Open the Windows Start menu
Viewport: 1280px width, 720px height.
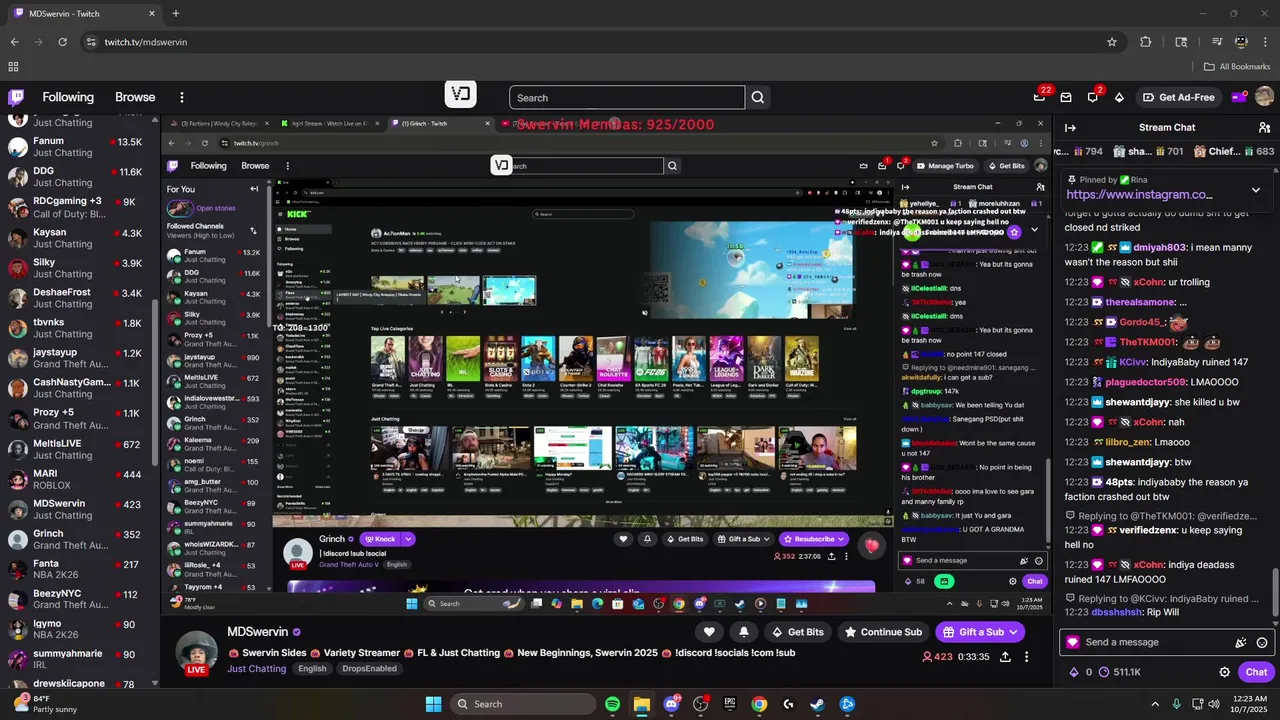click(434, 704)
